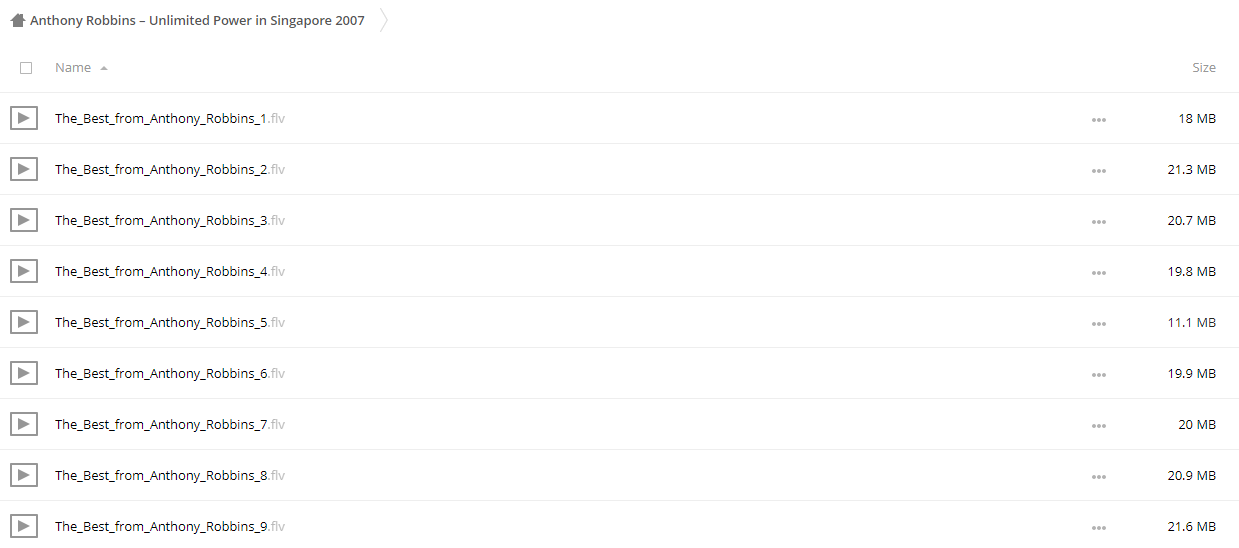The image size is (1239, 548).
Task: Open The_Best_from_Anthony_Robbins_1.flv file link
Action: point(170,118)
